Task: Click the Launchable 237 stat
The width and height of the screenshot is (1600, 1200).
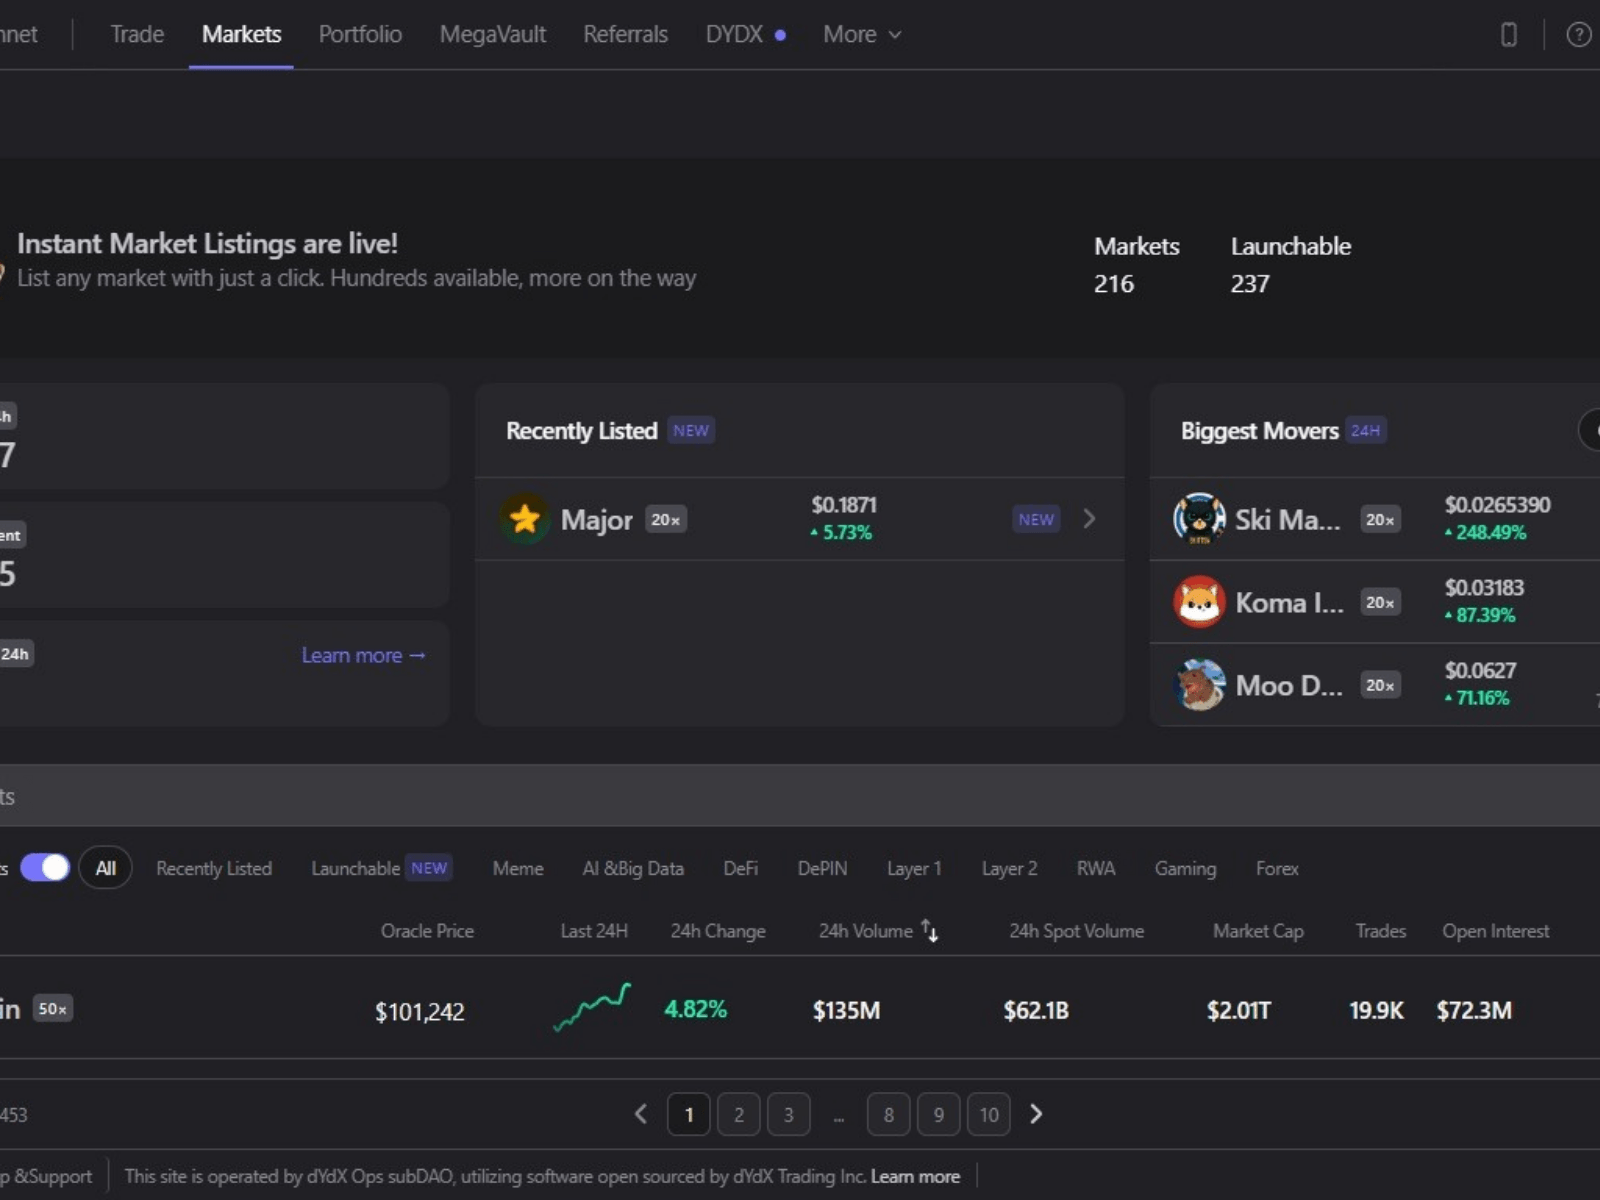Action: (1290, 264)
